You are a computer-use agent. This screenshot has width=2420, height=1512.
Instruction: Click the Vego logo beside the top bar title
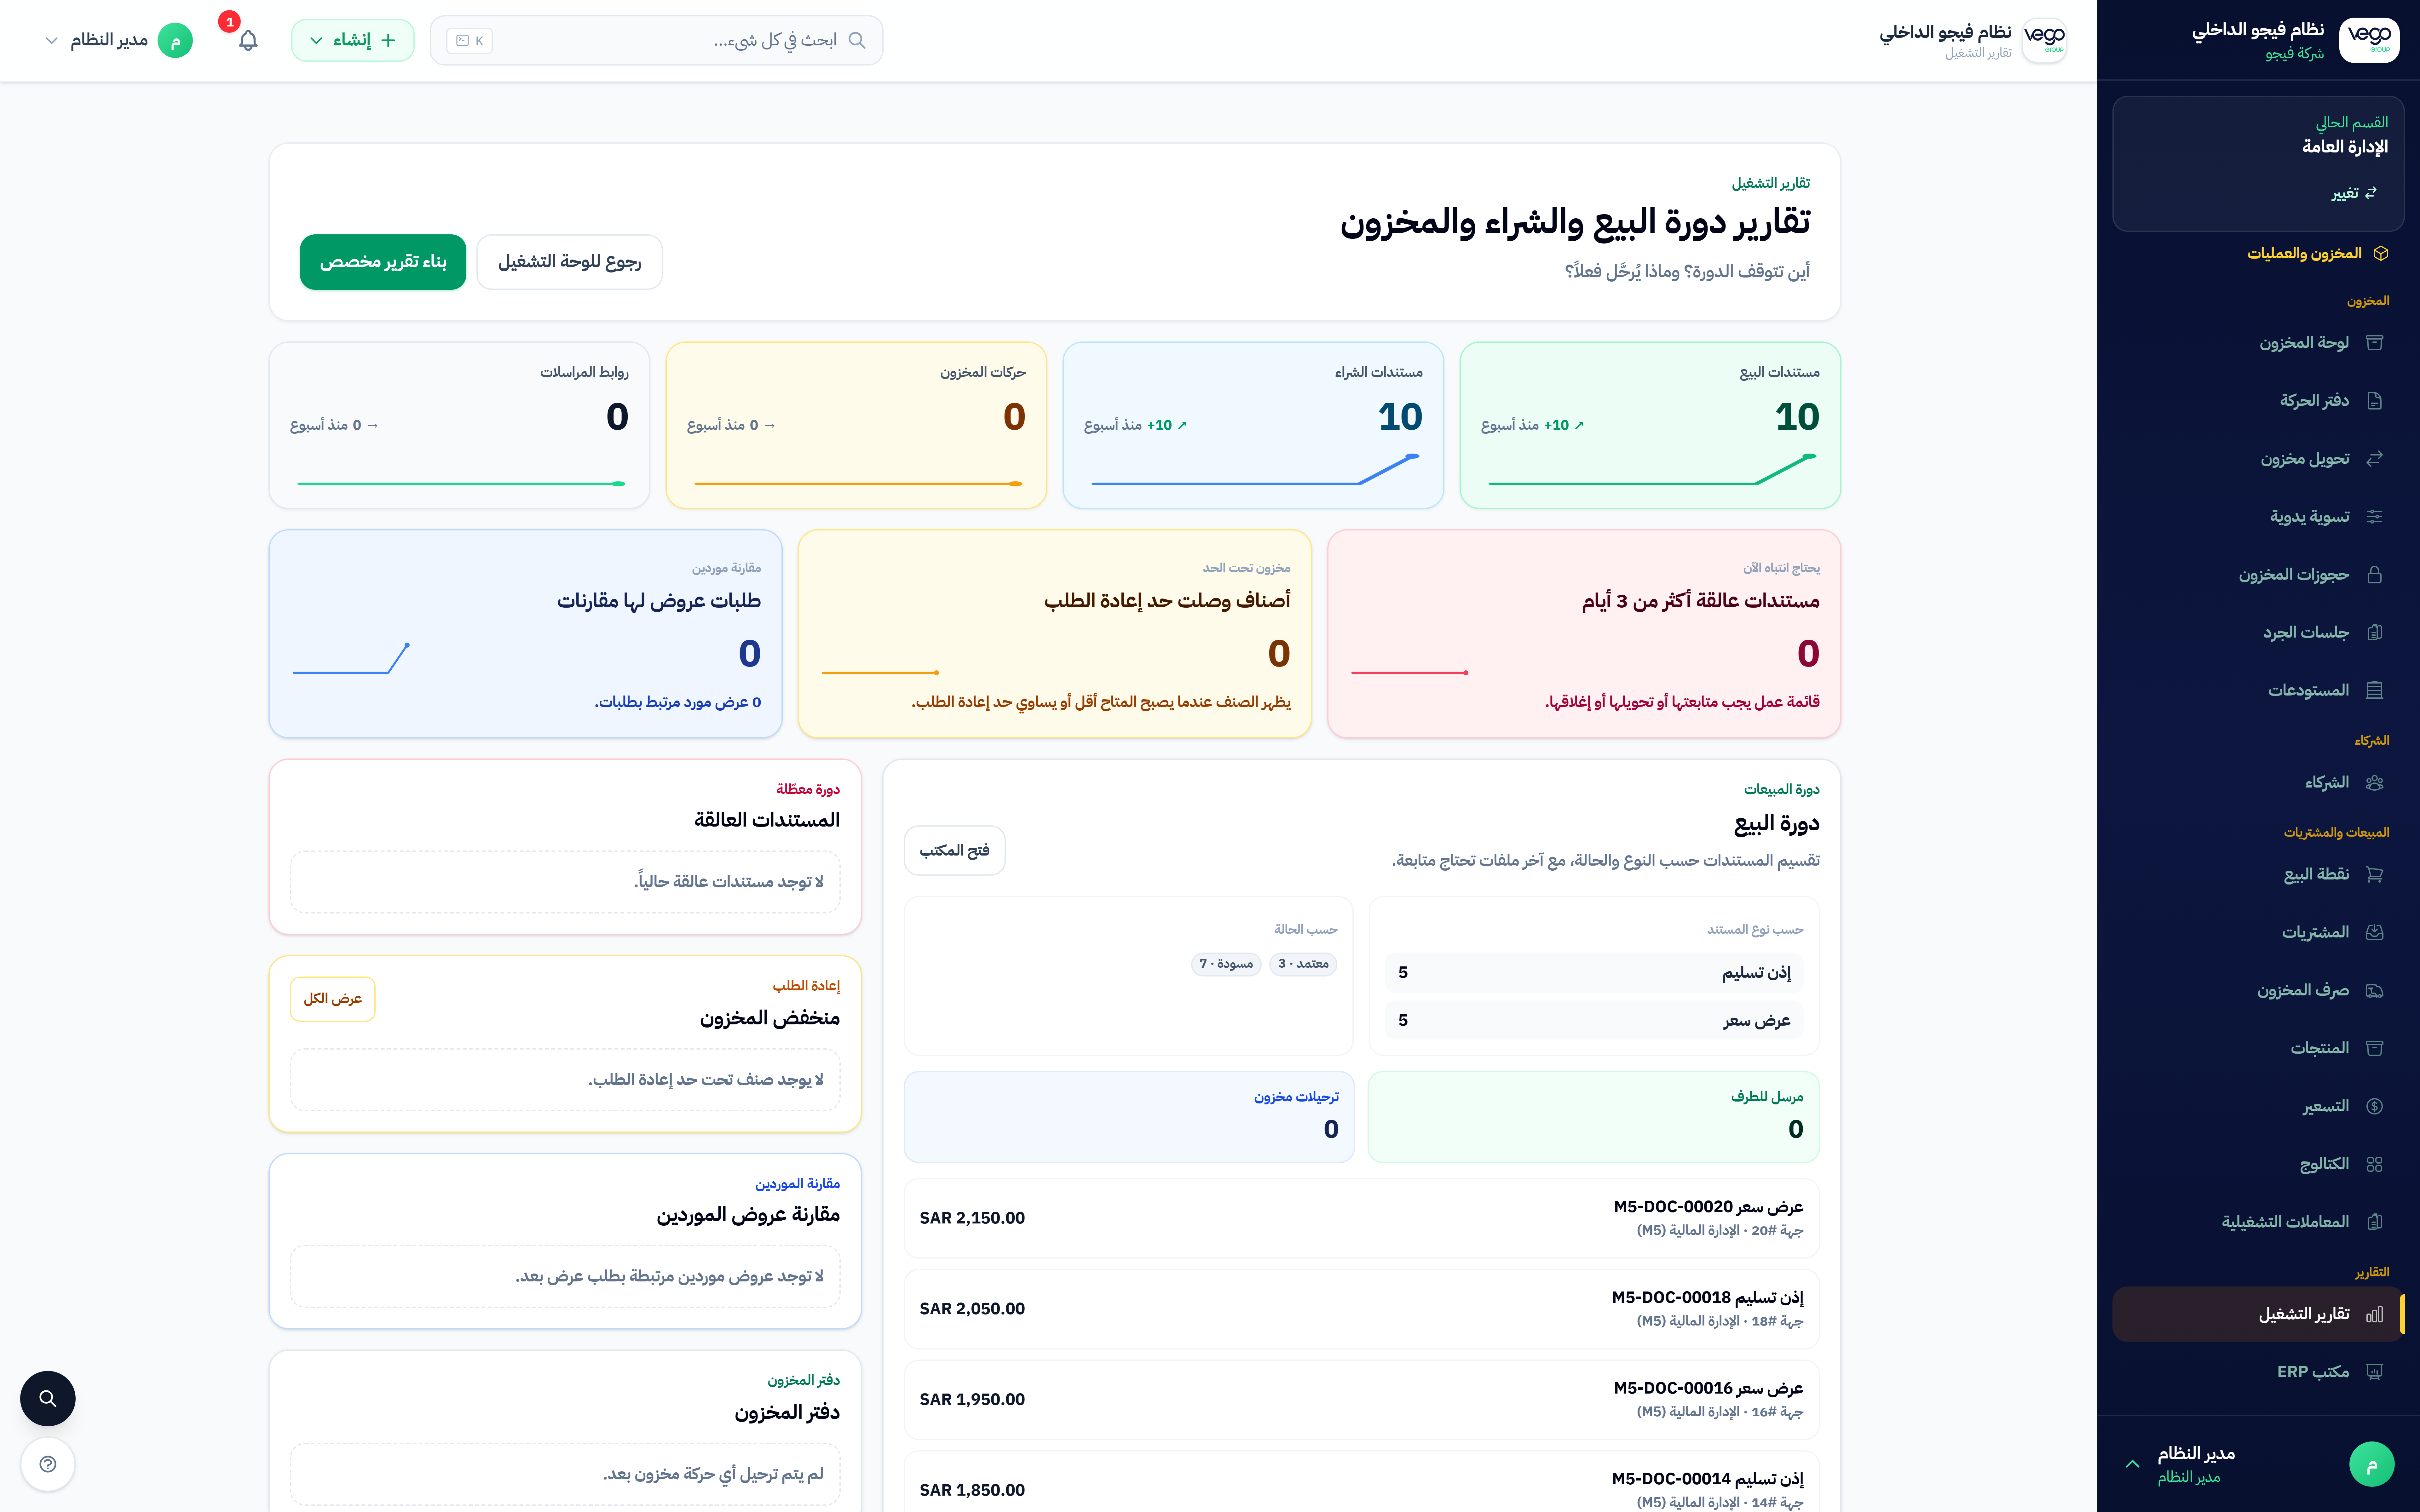tap(2044, 40)
